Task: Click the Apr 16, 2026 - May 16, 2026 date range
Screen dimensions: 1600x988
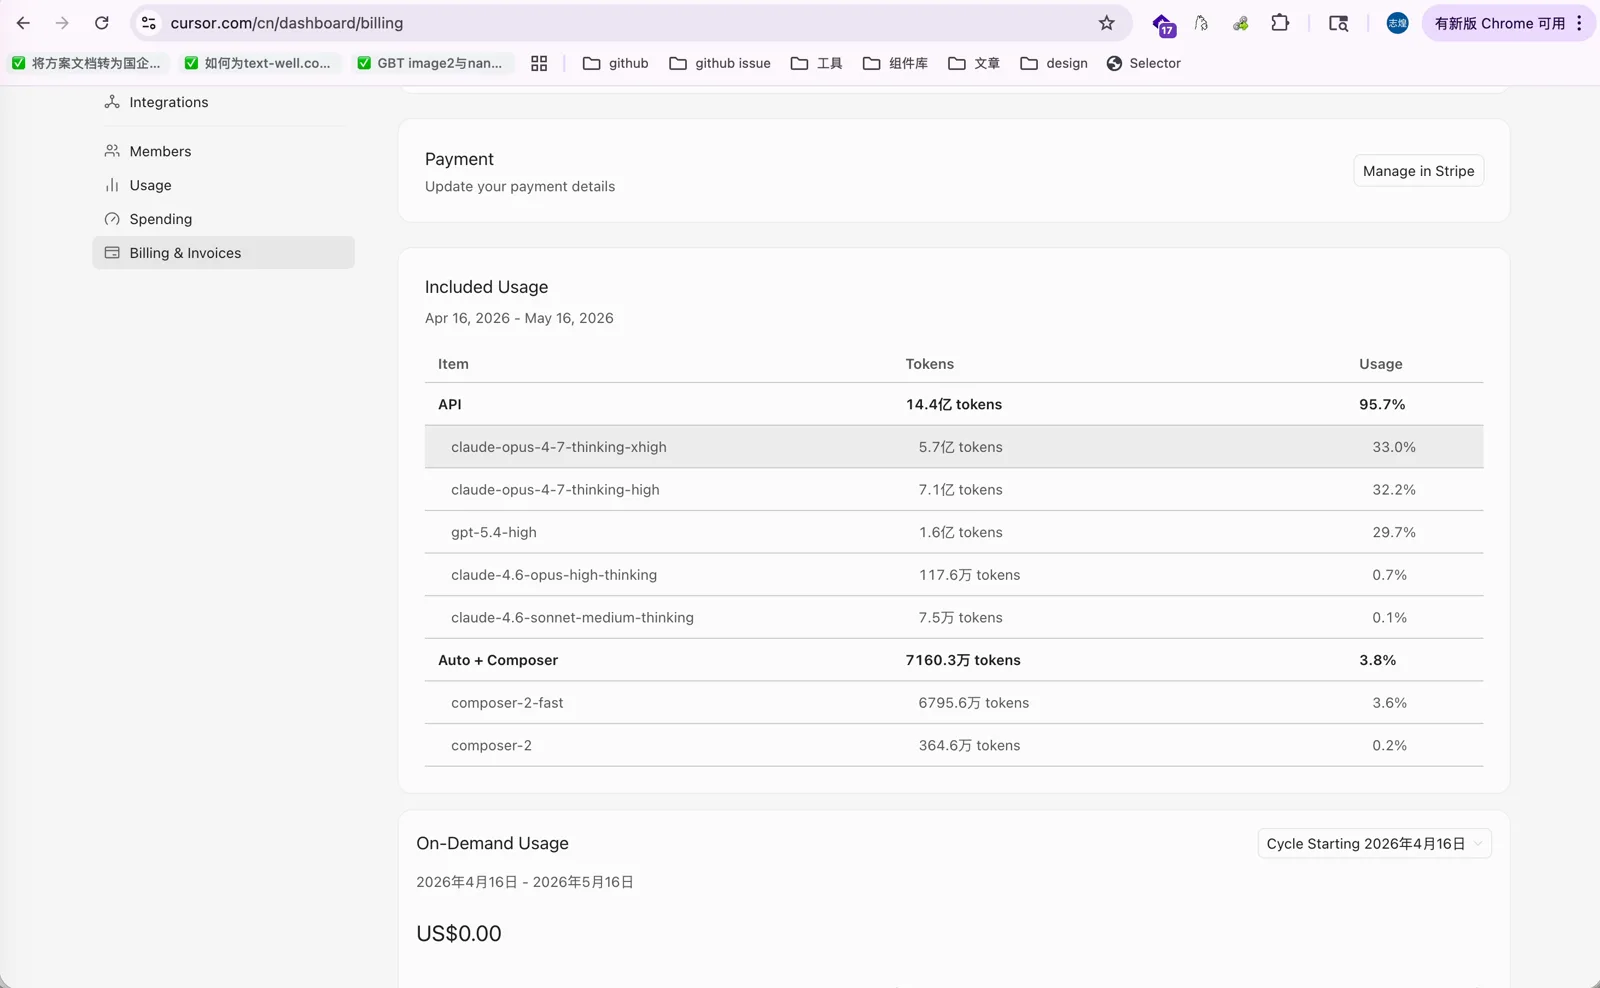Action: click(519, 318)
